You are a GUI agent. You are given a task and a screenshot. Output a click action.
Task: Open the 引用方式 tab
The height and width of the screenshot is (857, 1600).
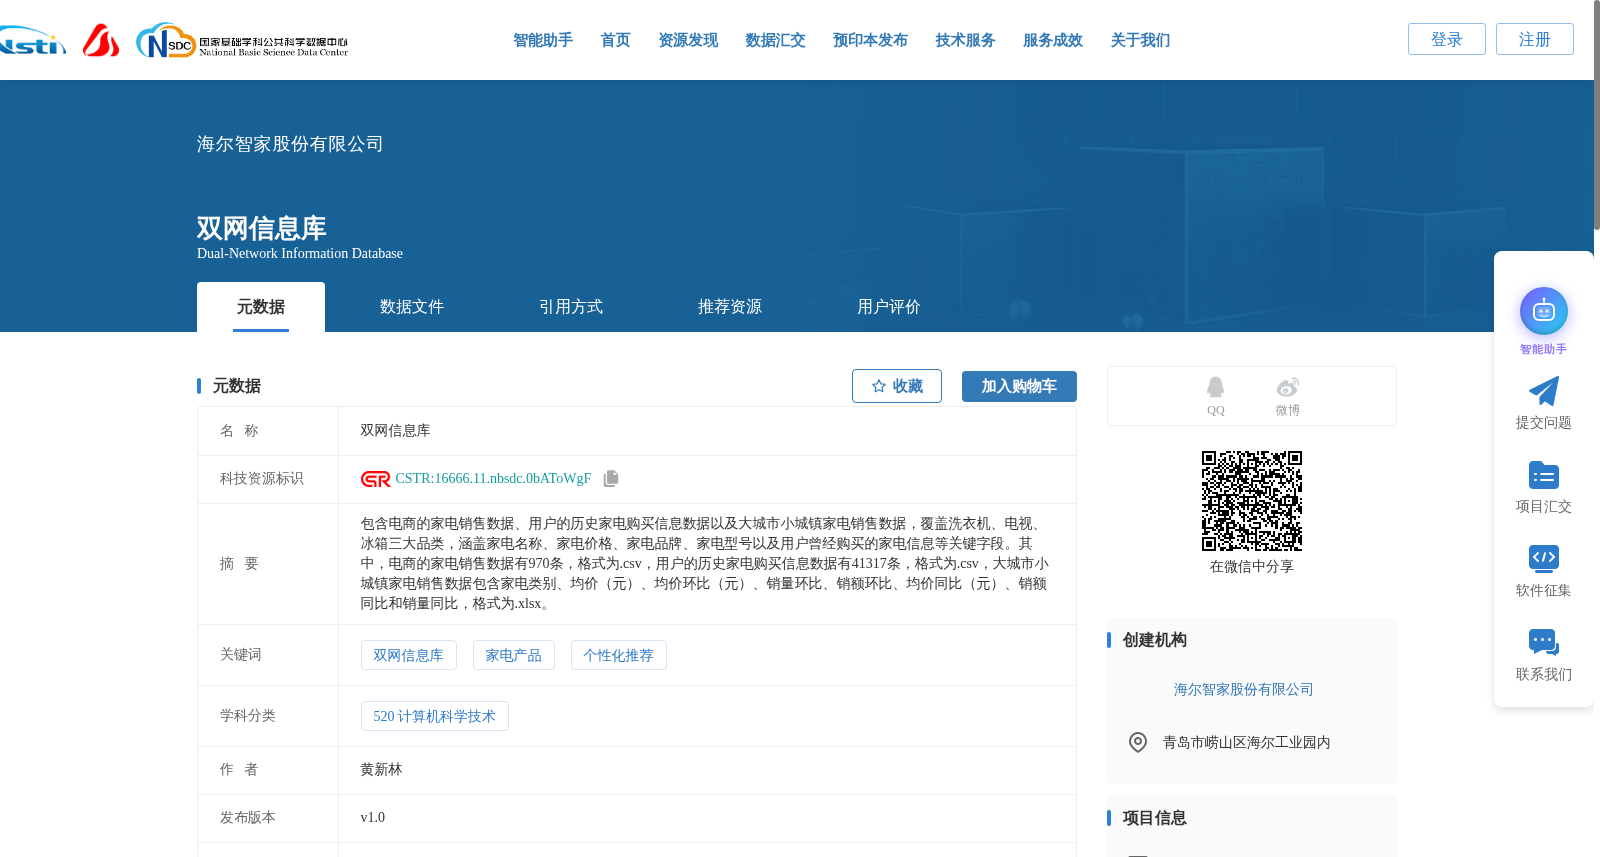tap(571, 307)
